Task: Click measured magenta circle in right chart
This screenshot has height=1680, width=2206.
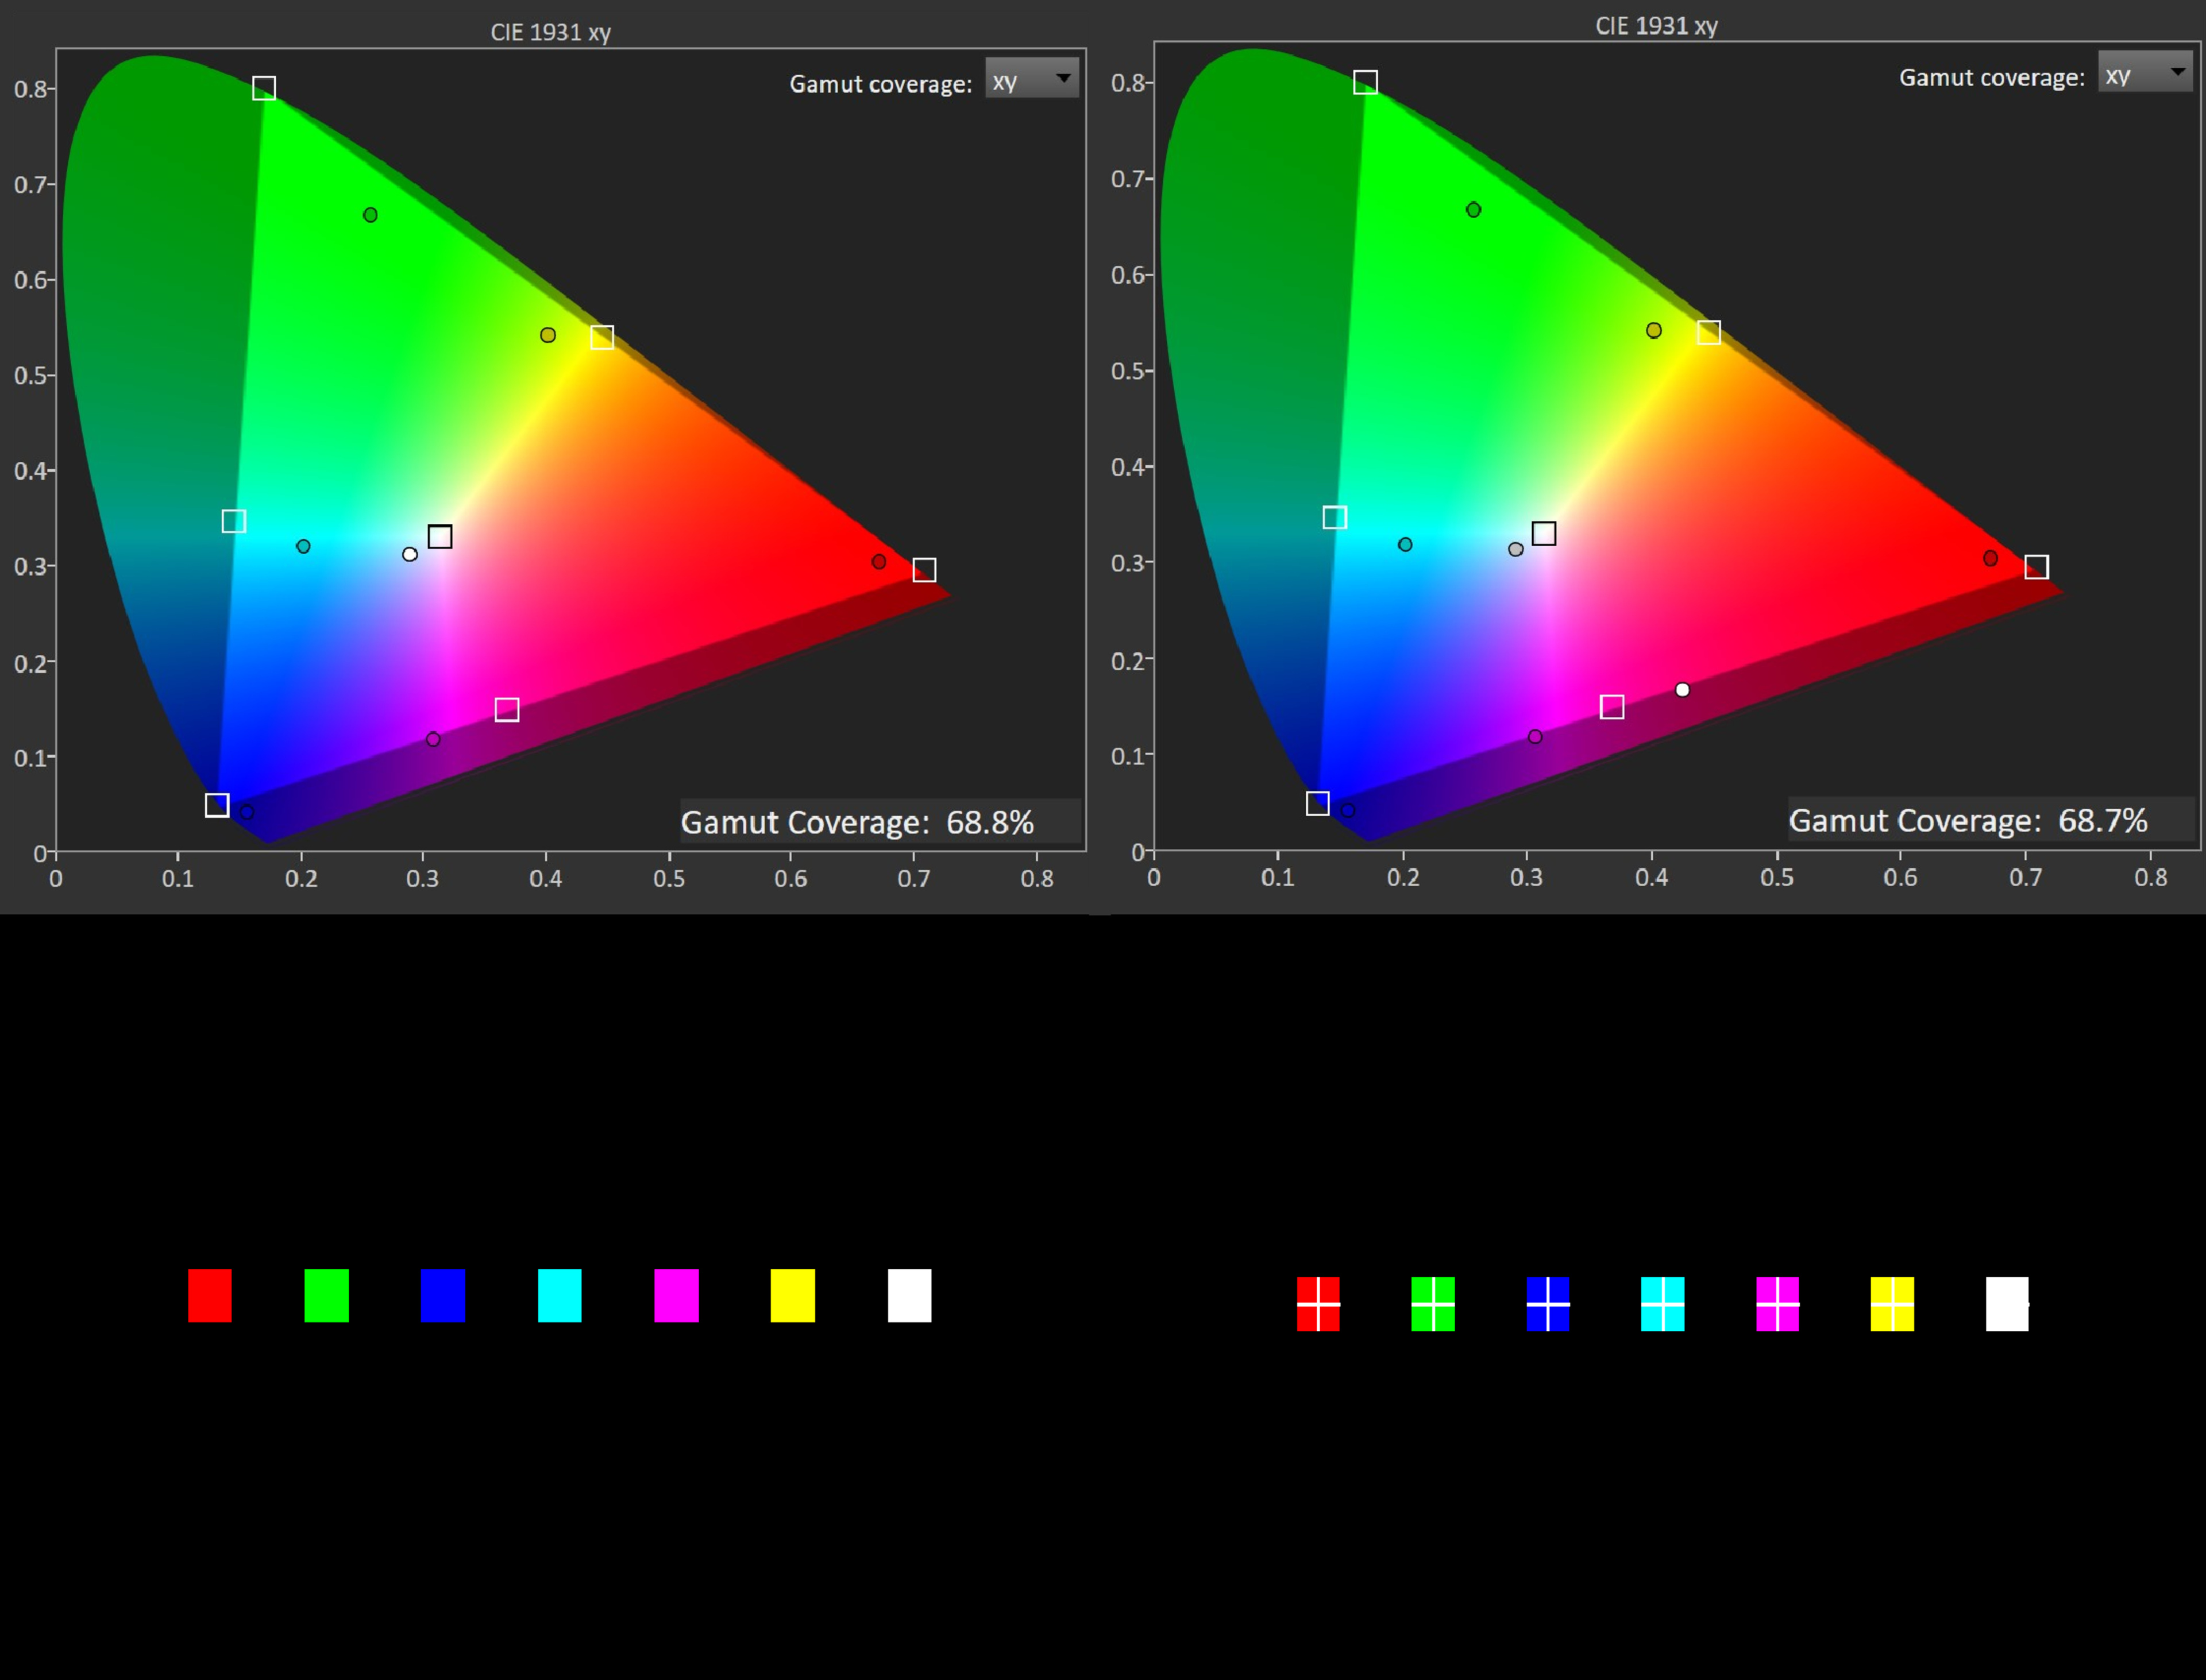Action: pos(1536,737)
